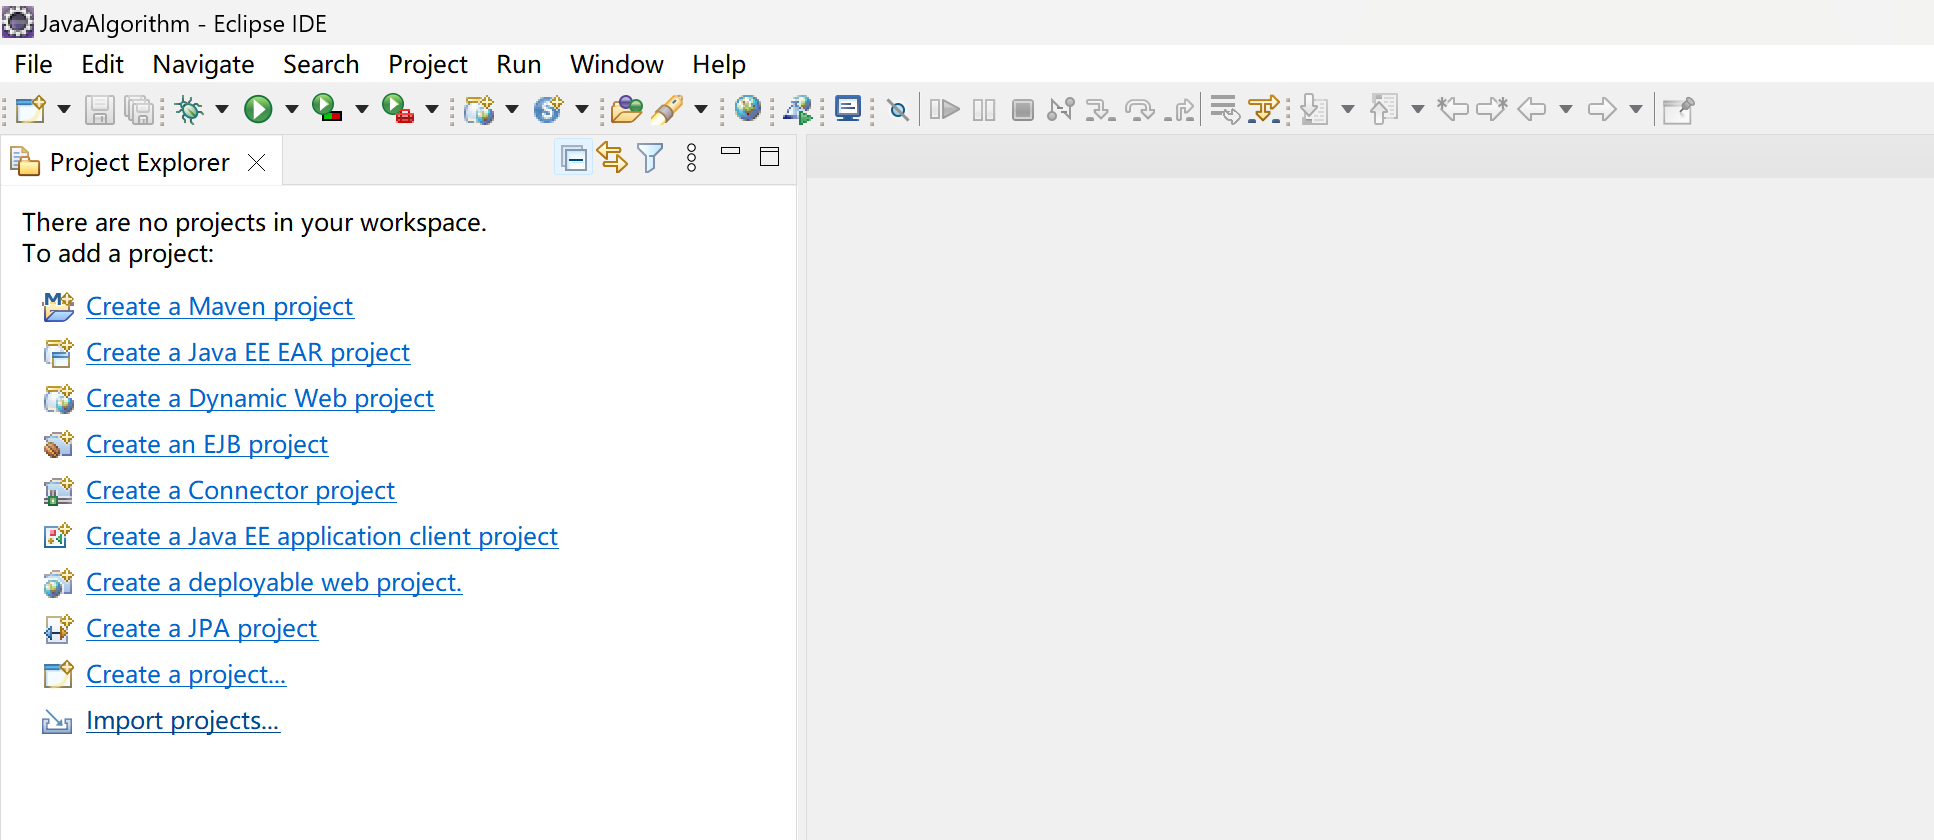Click Collapse All in Project Explorer
1934x840 pixels.
[x=574, y=158]
